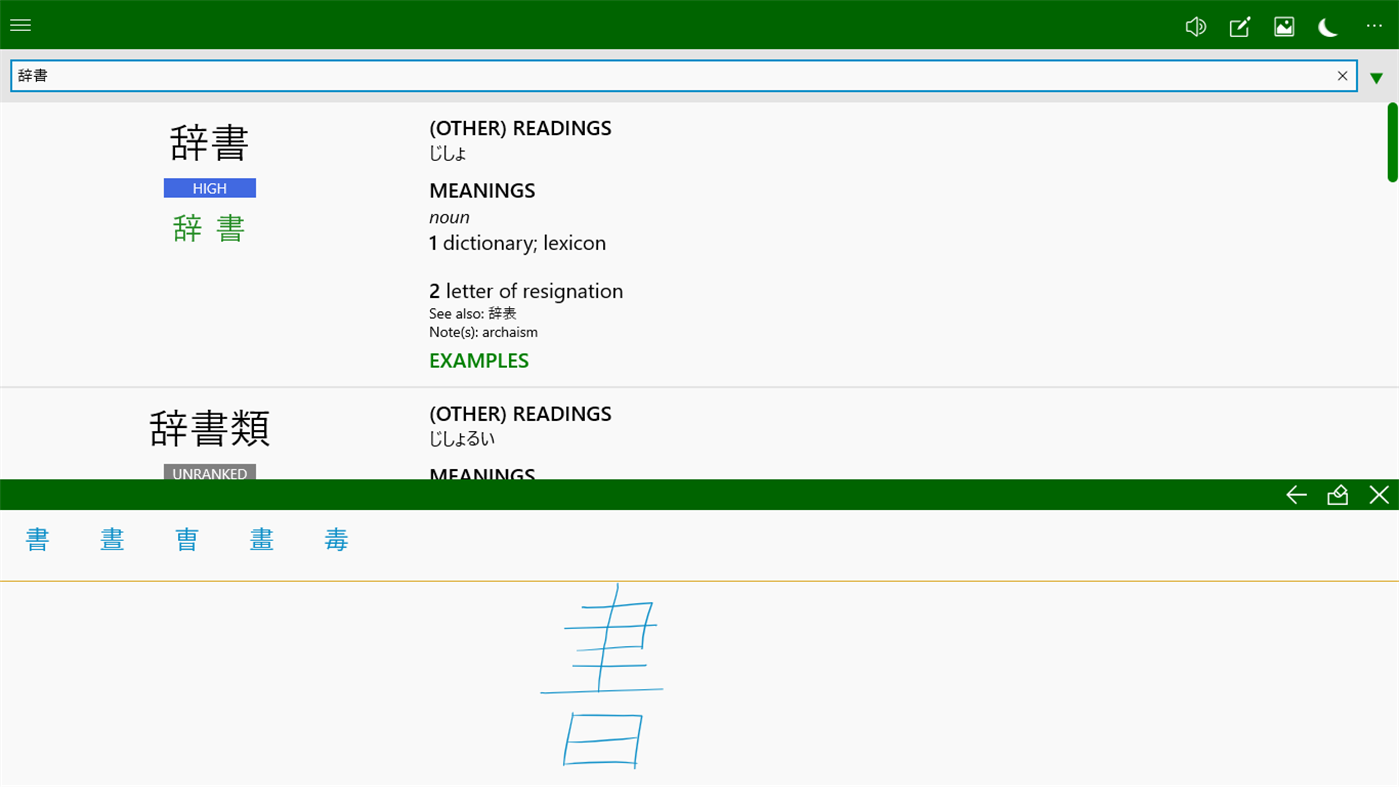
Task: Click the image search icon
Action: click(1283, 26)
